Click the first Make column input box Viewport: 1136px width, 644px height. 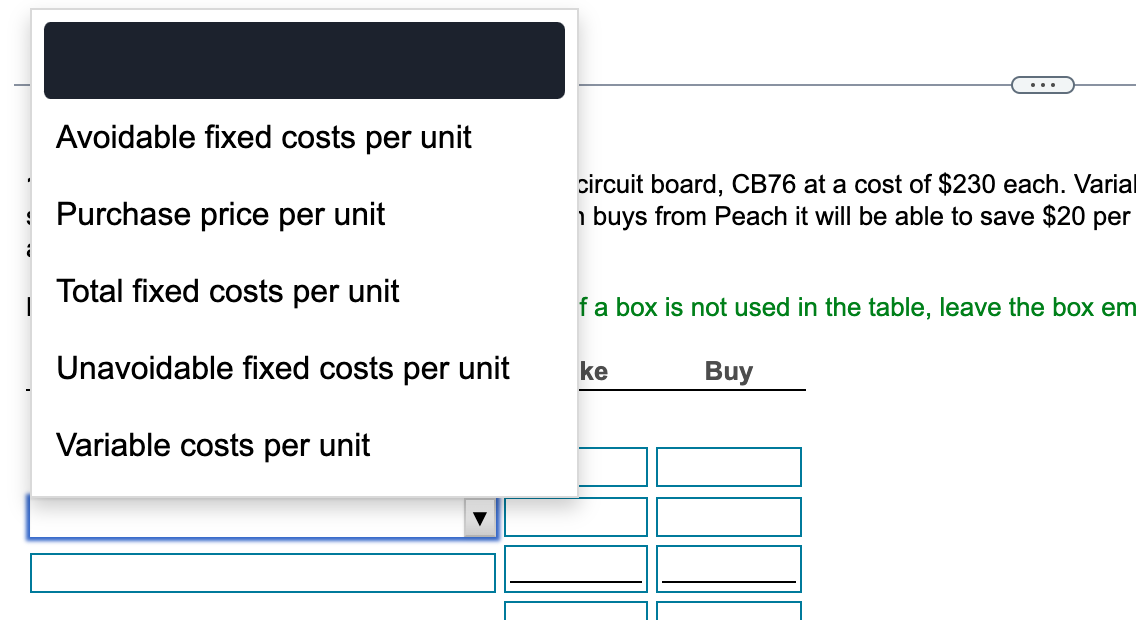576,466
